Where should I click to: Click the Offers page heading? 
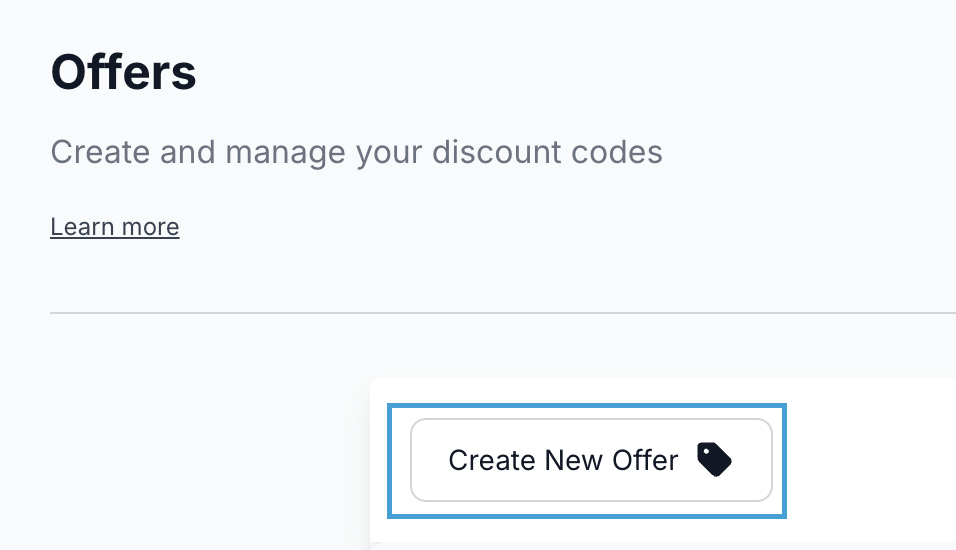click(x=123, y=73)
